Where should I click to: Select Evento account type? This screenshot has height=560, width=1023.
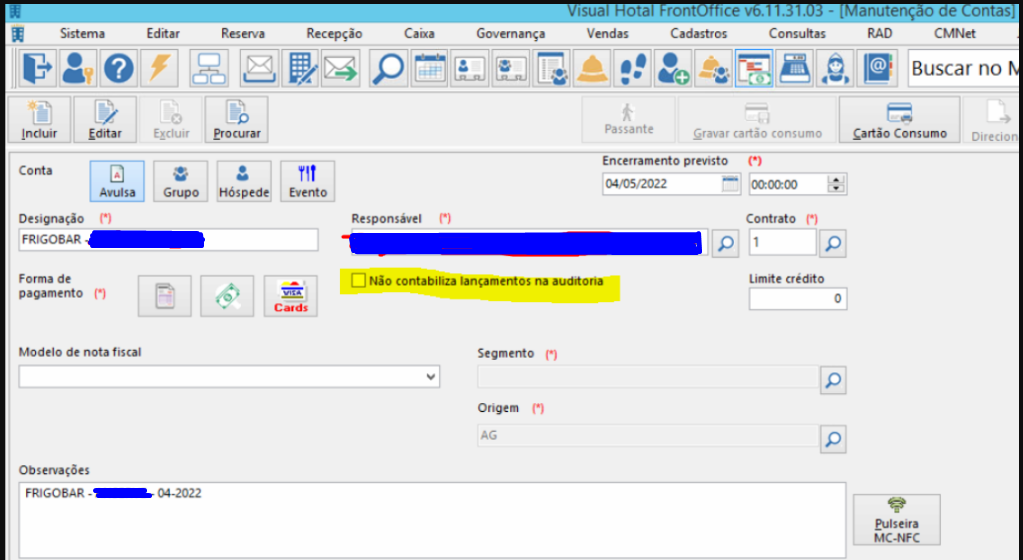point(307,181)
